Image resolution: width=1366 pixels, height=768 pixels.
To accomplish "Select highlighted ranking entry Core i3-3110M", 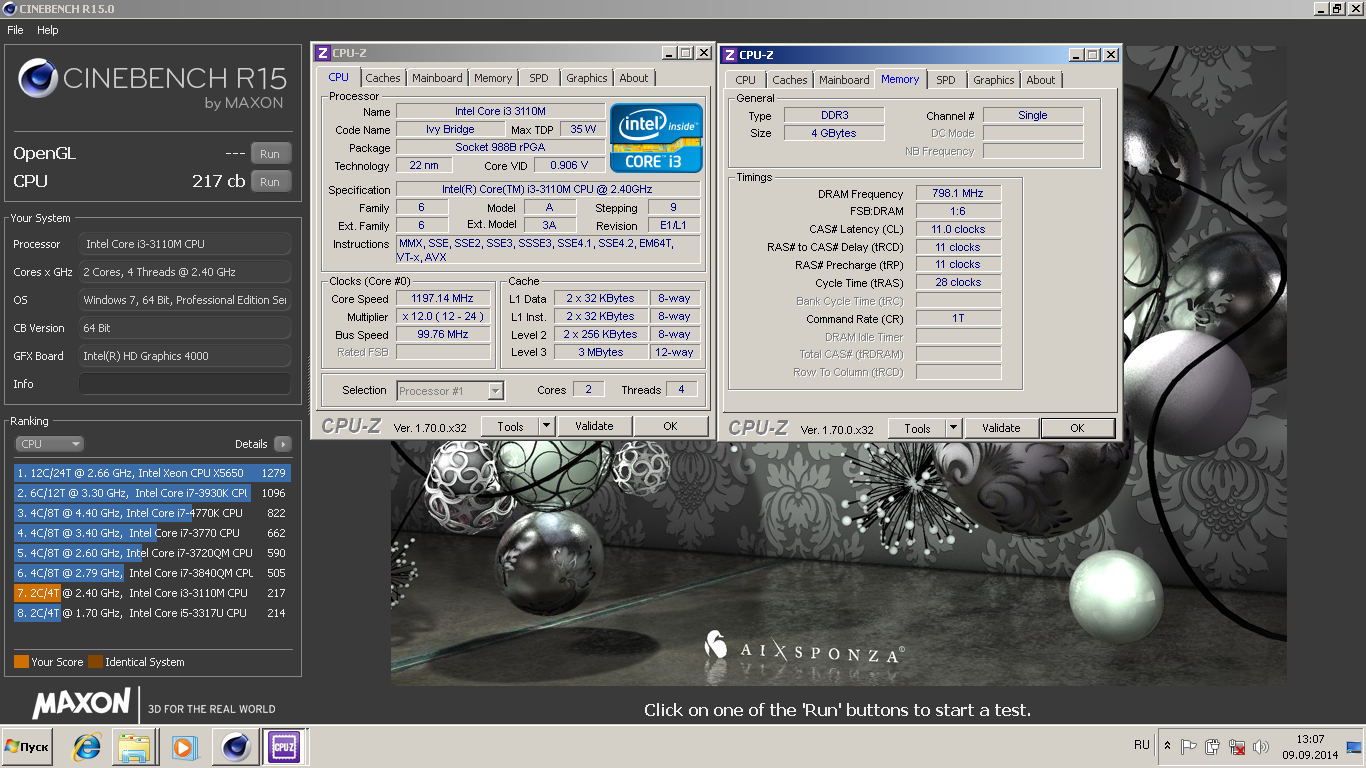I will tap(151, 593).
